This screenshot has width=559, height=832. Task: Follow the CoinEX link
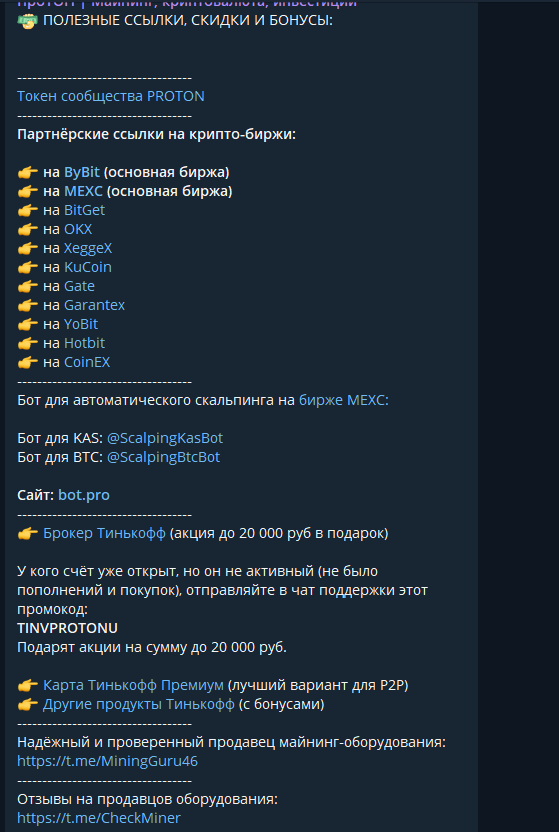tap(87, 362)
